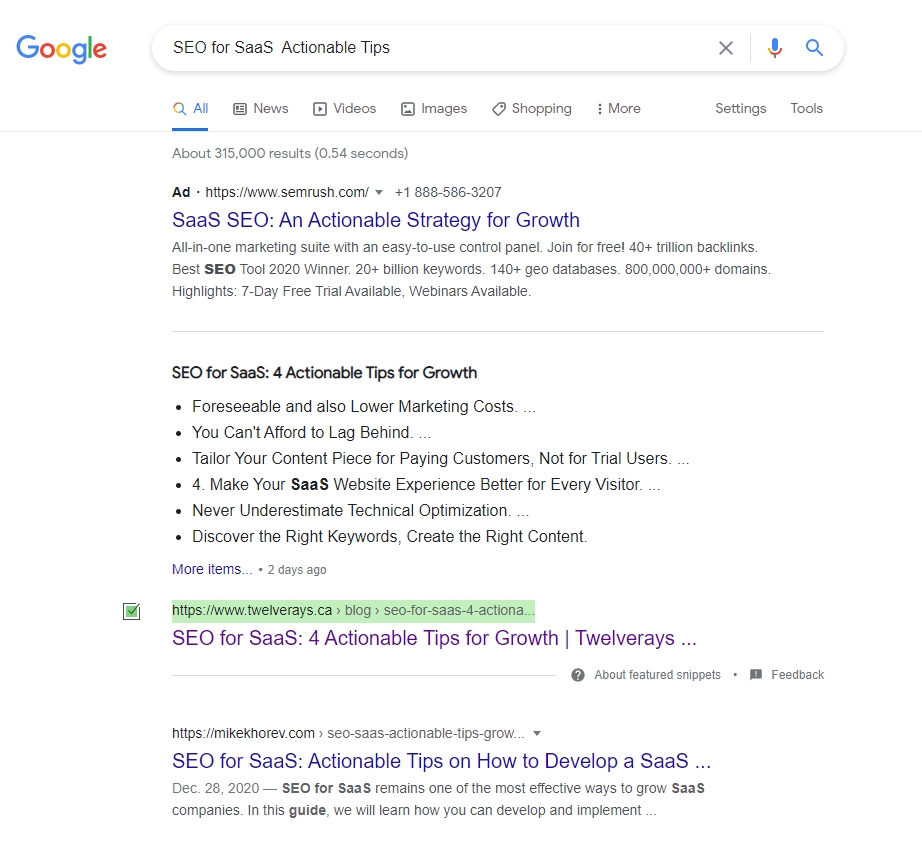Click the More items link in featured snippet

click(x=211, y=569)
